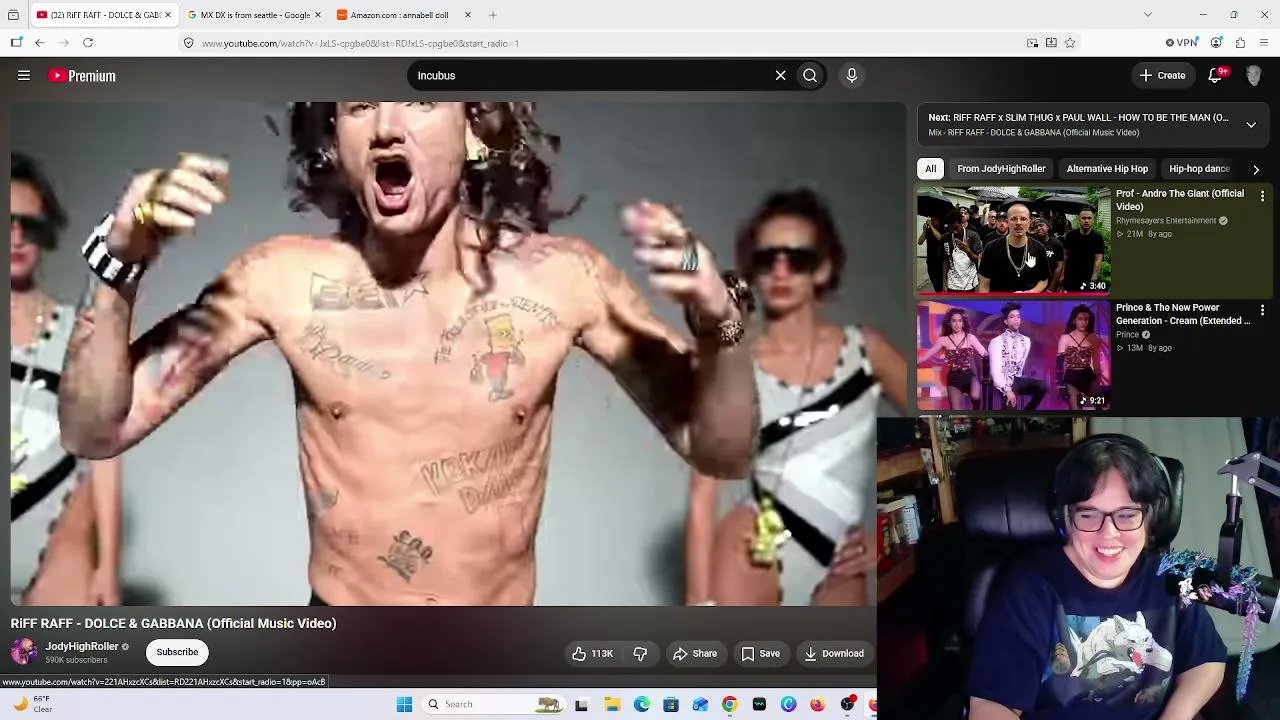Image resolution: width=1280 pixels, height=720 pixels.
Task: Install the web app from the address bar icon
Action: tap(1051, 43)
